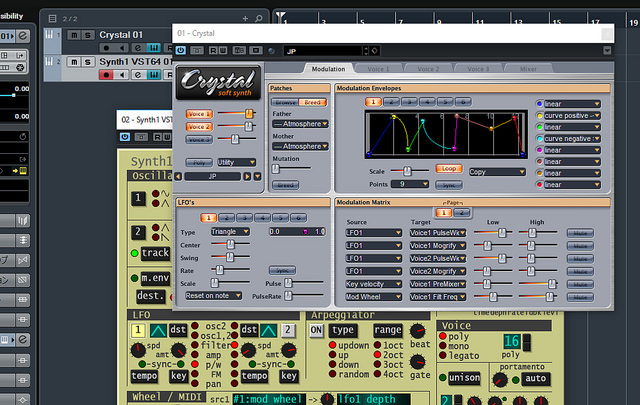This screenshot has width=640, height=405.
Task: Toggle power icon in Synth1 plugin window
Action: 125,137
